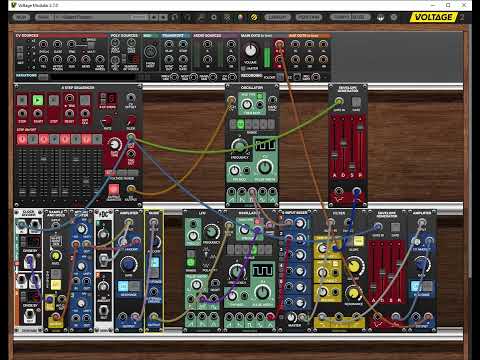Select the first range button on upper oscillator
The width and height of the screenshot is (480, 360).
tap(233, 124)
